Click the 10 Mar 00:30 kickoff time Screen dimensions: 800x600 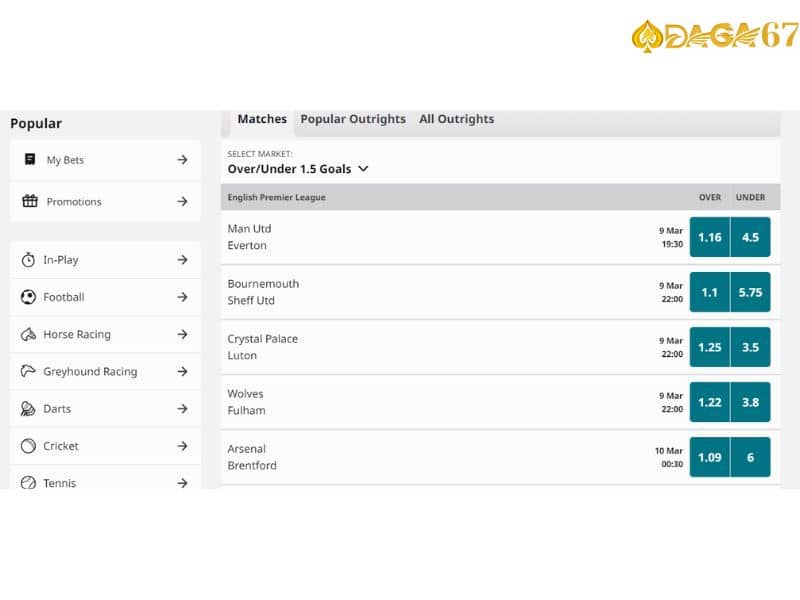point(669,457)
